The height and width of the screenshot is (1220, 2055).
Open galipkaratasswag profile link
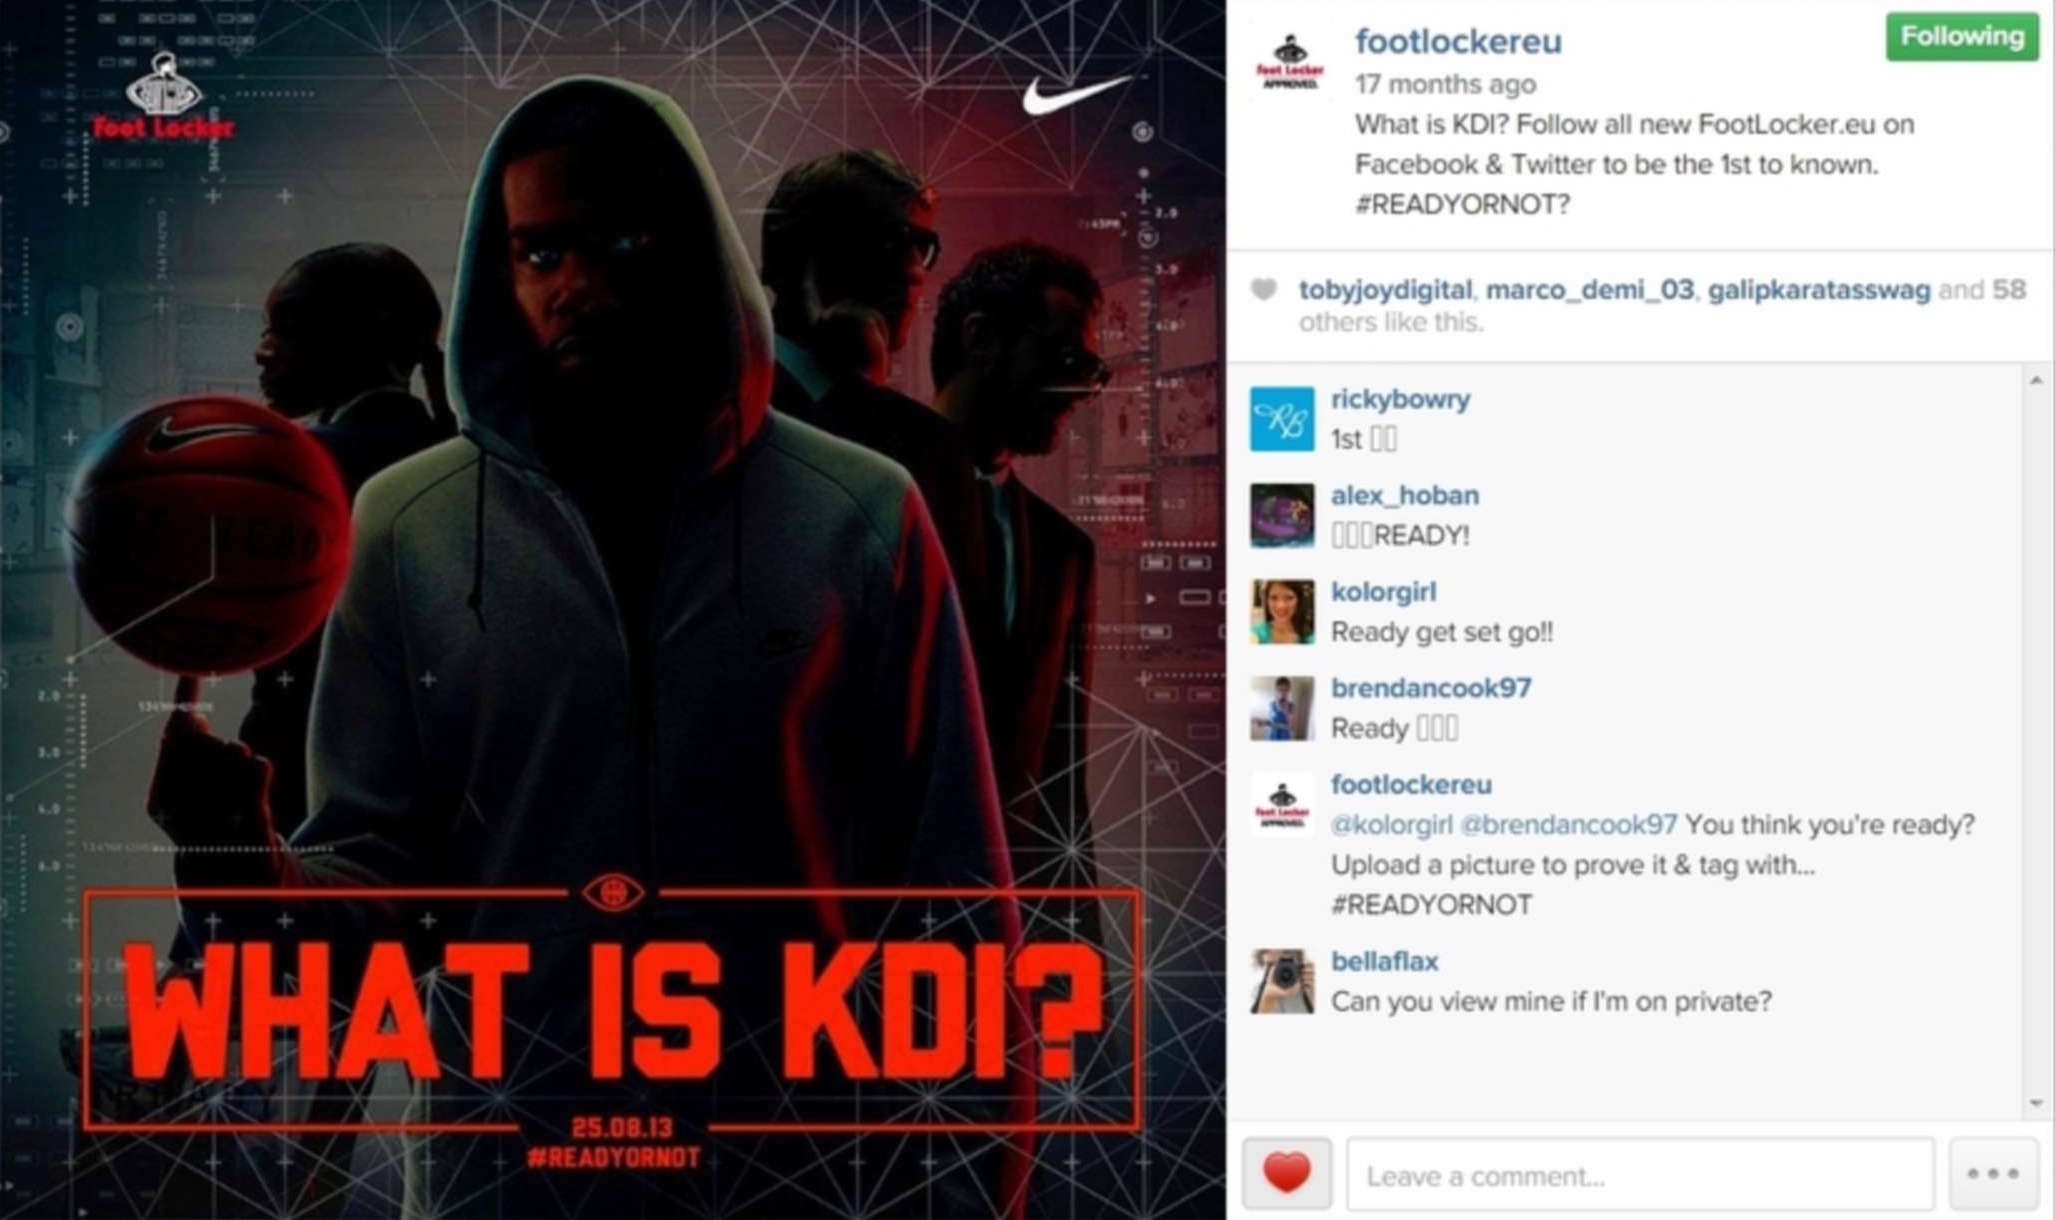pos(1819,290)
